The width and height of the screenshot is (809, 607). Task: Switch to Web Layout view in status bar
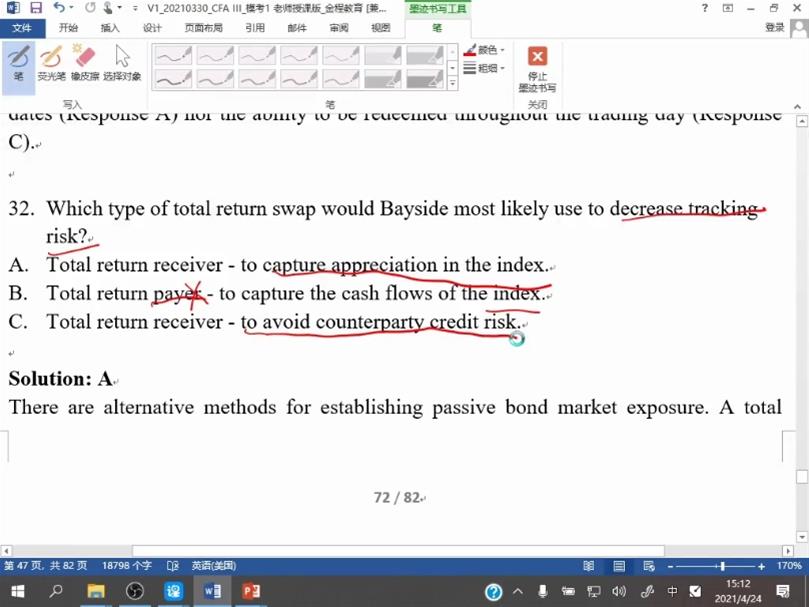tap(649, 566)
